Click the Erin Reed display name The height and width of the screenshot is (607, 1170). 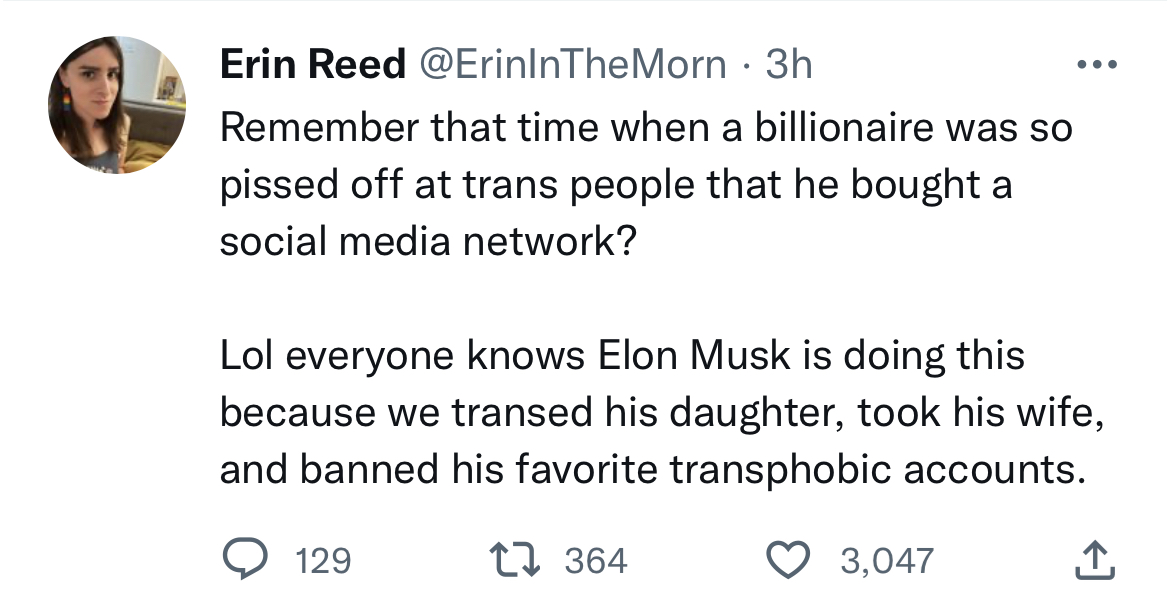[x=312, y=66]
